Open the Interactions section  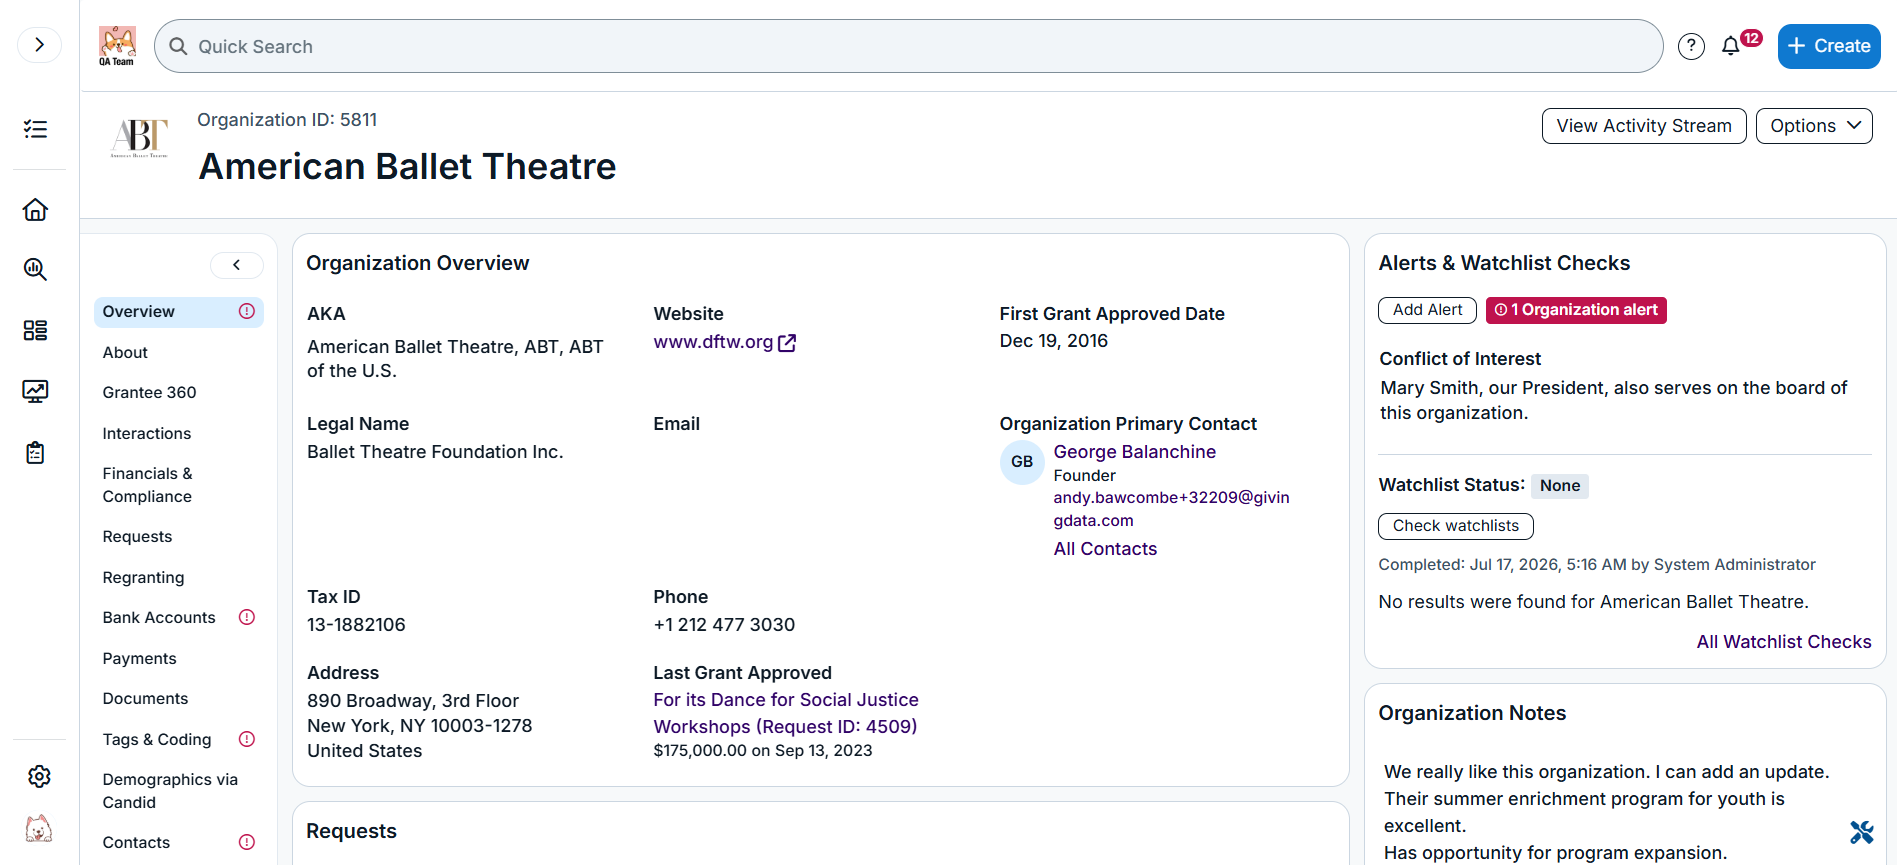147,433
